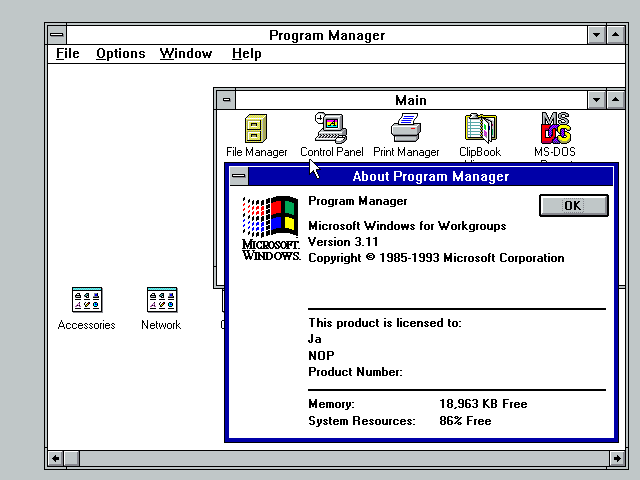Select the Network program group icon
Image resolution: width=640 pixels, height=480 pixels.
pyautogui.click(x=162, y=300)
